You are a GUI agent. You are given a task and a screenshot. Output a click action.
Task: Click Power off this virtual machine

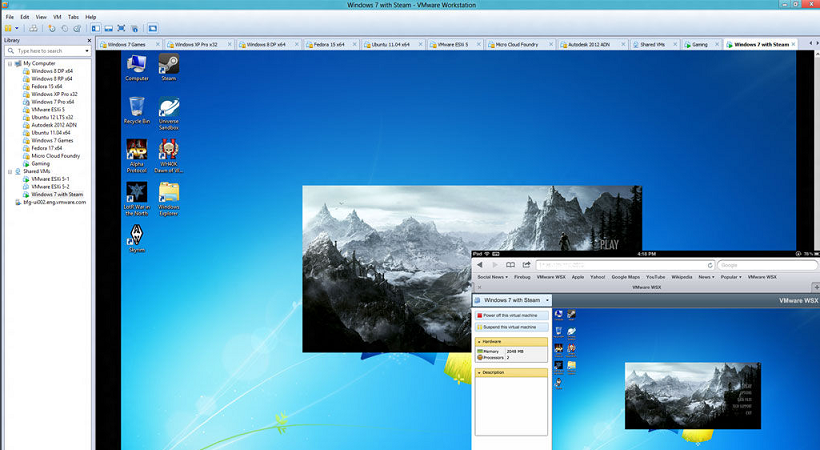coord(511,316)
